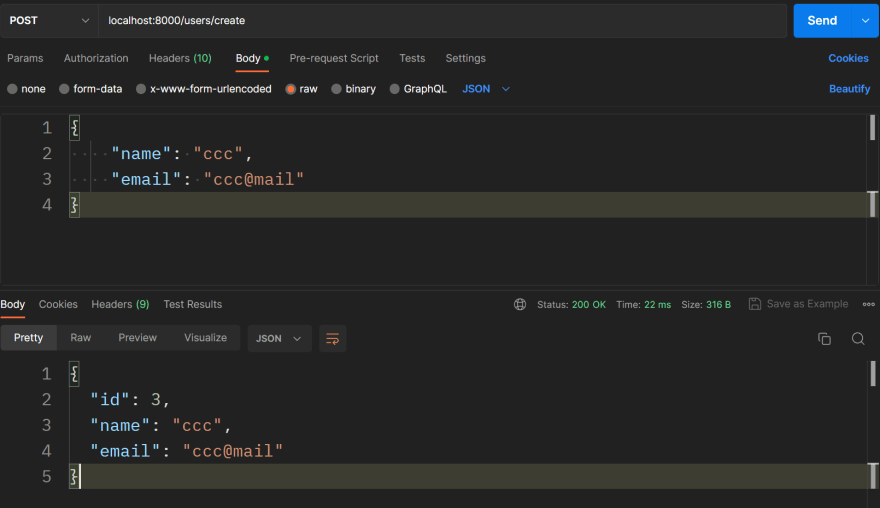The width and height of the screenshot is (880, 508).
Task: Select the binary body radio button
Action: point(336,89)
